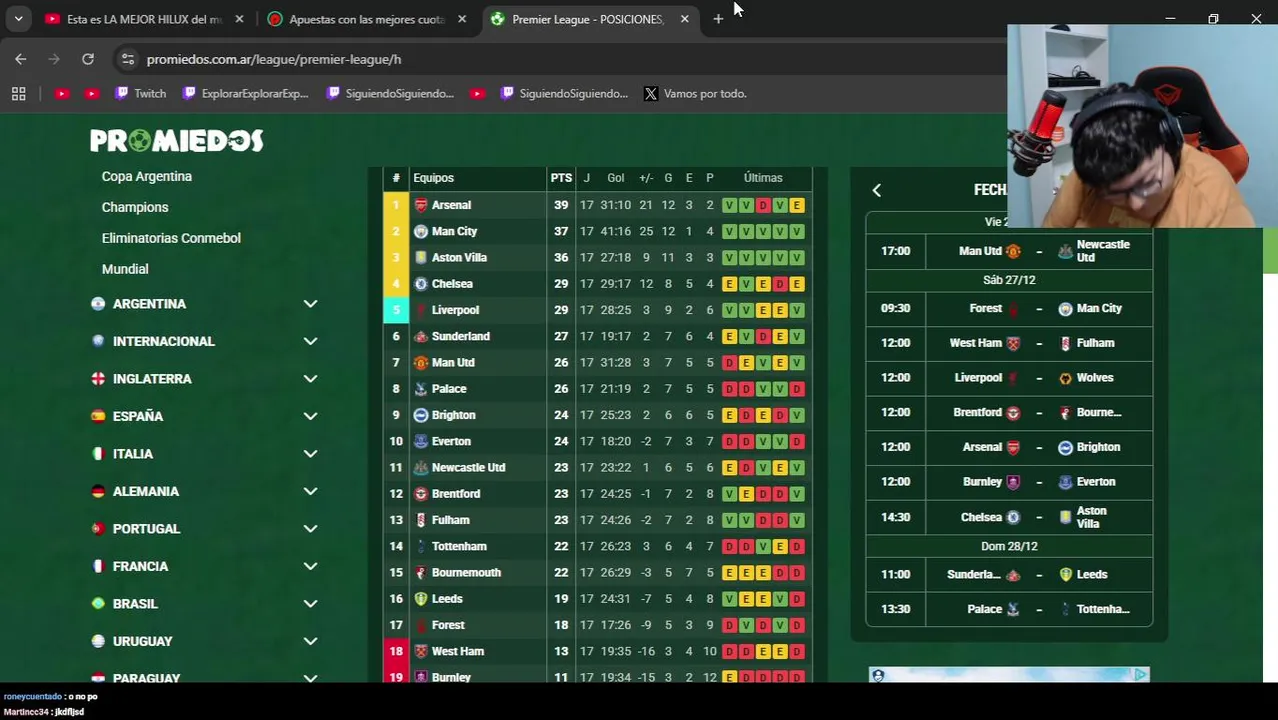
Task: Open Palace vs Tottenham fixture
Action: click(x=1009, y=609)
